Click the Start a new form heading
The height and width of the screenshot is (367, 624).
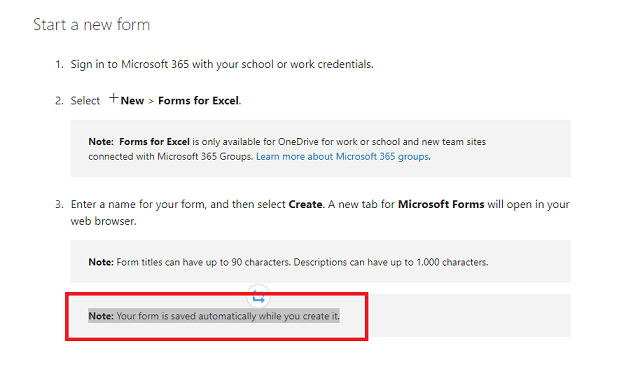click(x=92, y=25)
